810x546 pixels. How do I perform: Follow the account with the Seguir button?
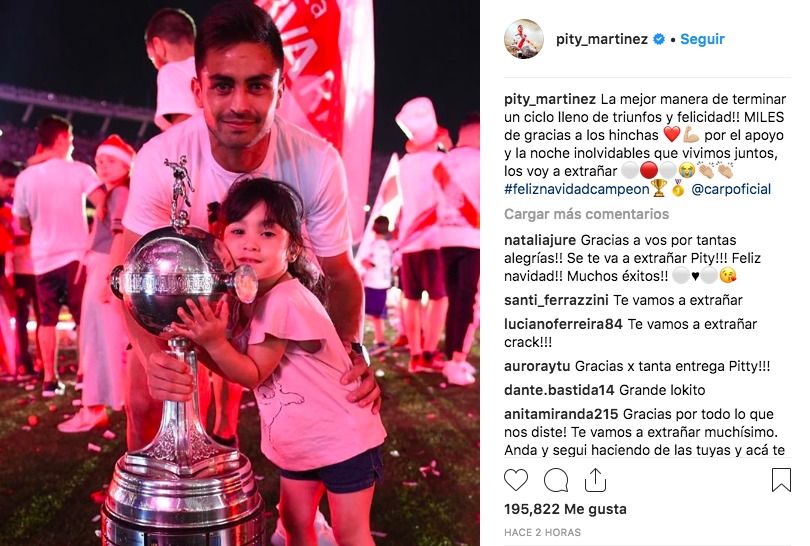(702, 39)
